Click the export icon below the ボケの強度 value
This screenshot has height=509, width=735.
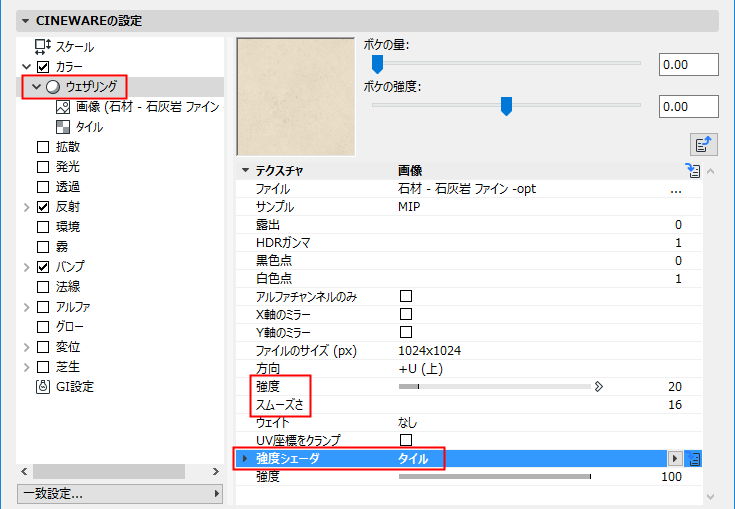(x=704, y=144)
